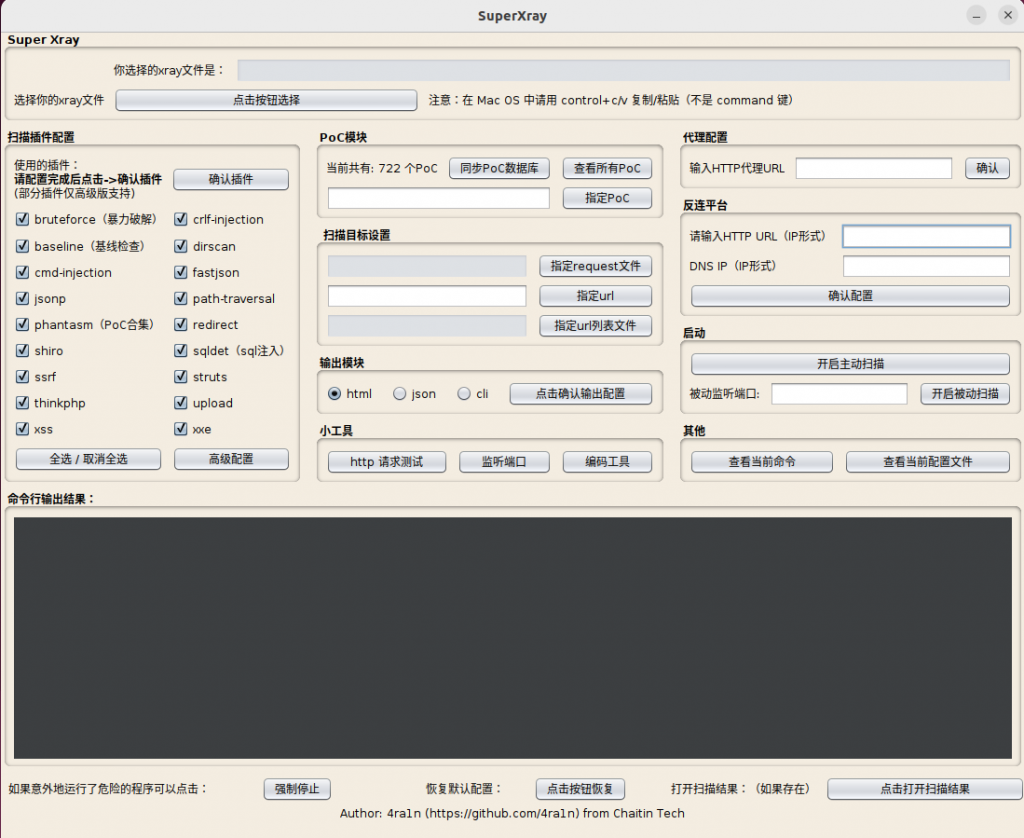Click 开启被动扫描 to start passive scan
Viewport: 1024px width, 838px height.
click(x=964, y=394)
